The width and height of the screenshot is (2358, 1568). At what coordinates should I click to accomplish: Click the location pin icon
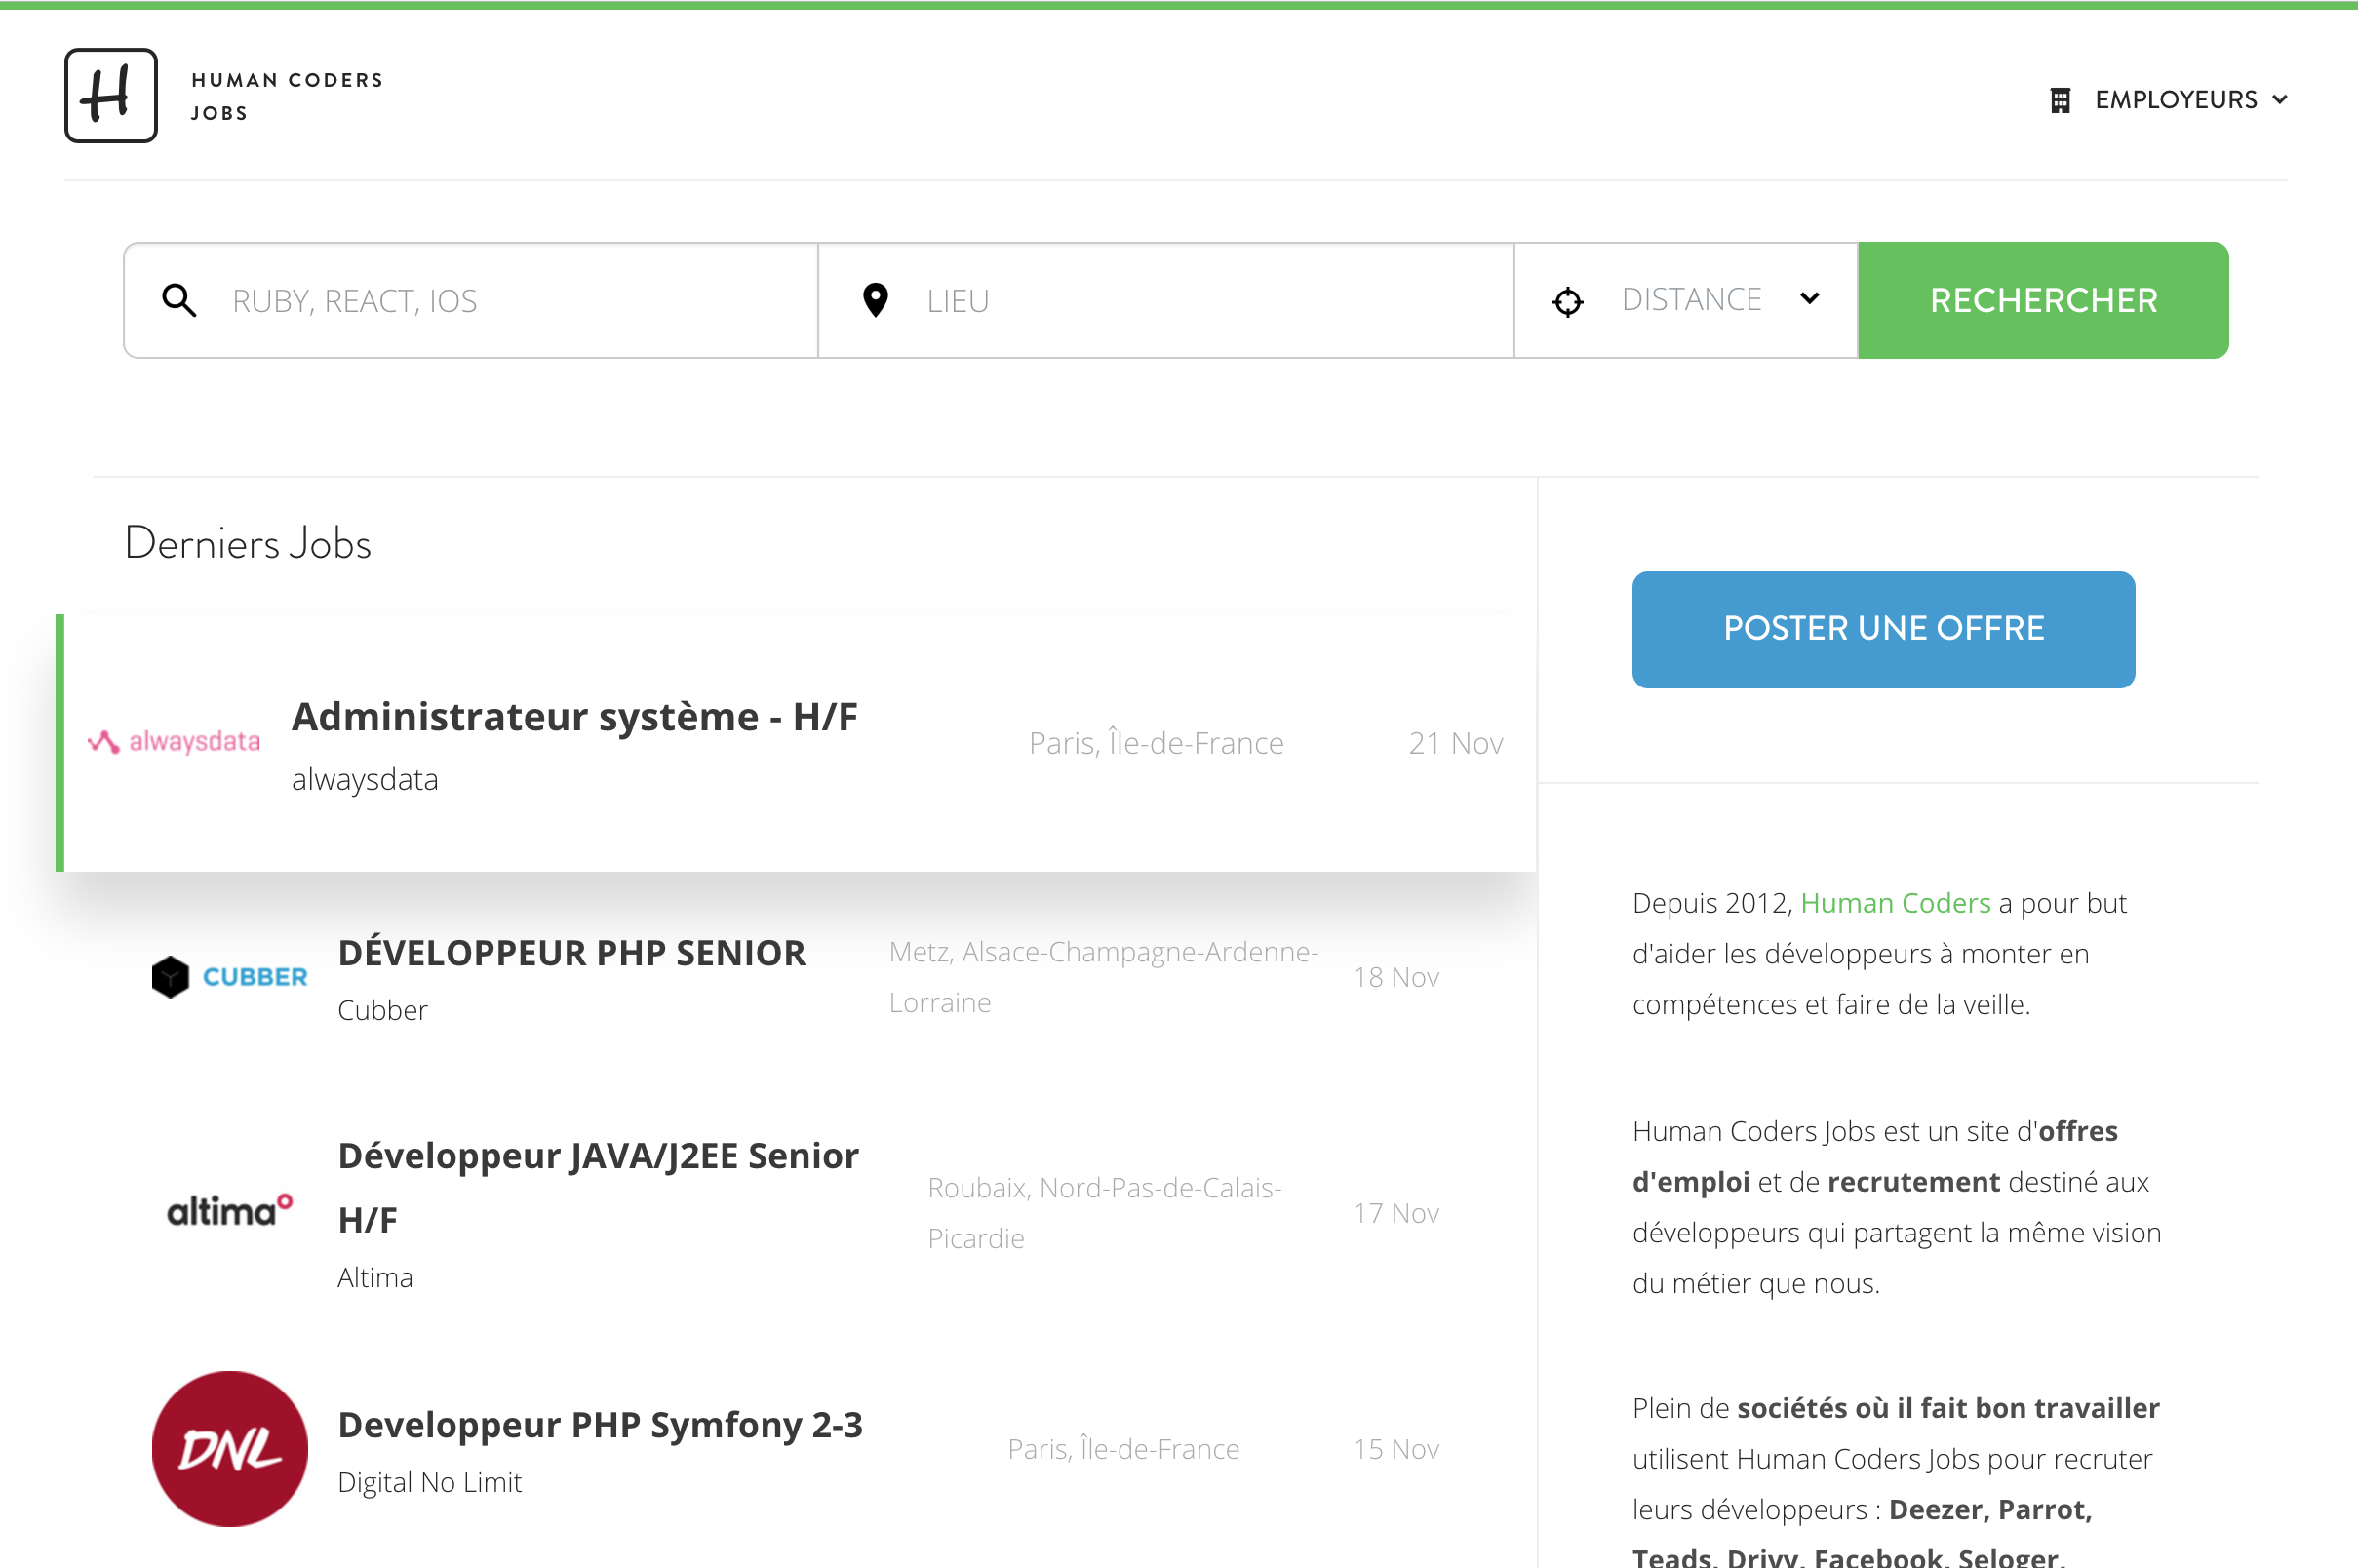875,300
